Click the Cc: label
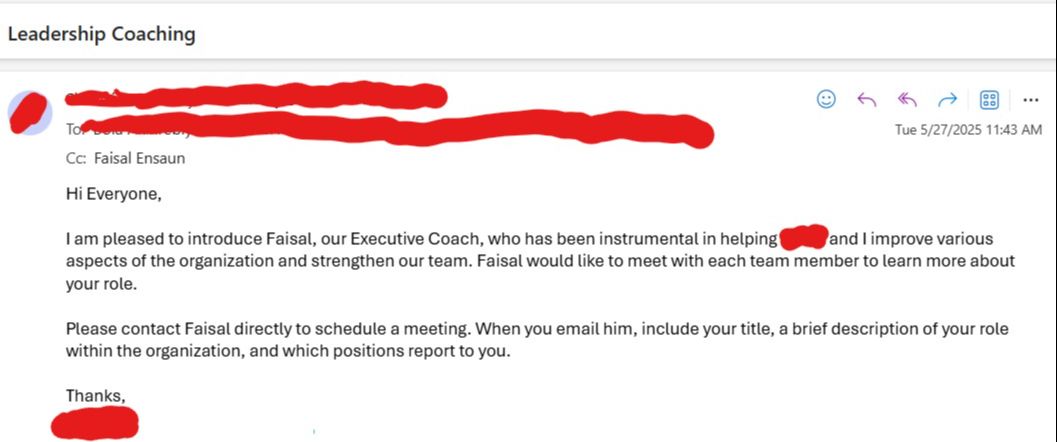This screenshot has height=442, width=1057. [x=76, y=158]
